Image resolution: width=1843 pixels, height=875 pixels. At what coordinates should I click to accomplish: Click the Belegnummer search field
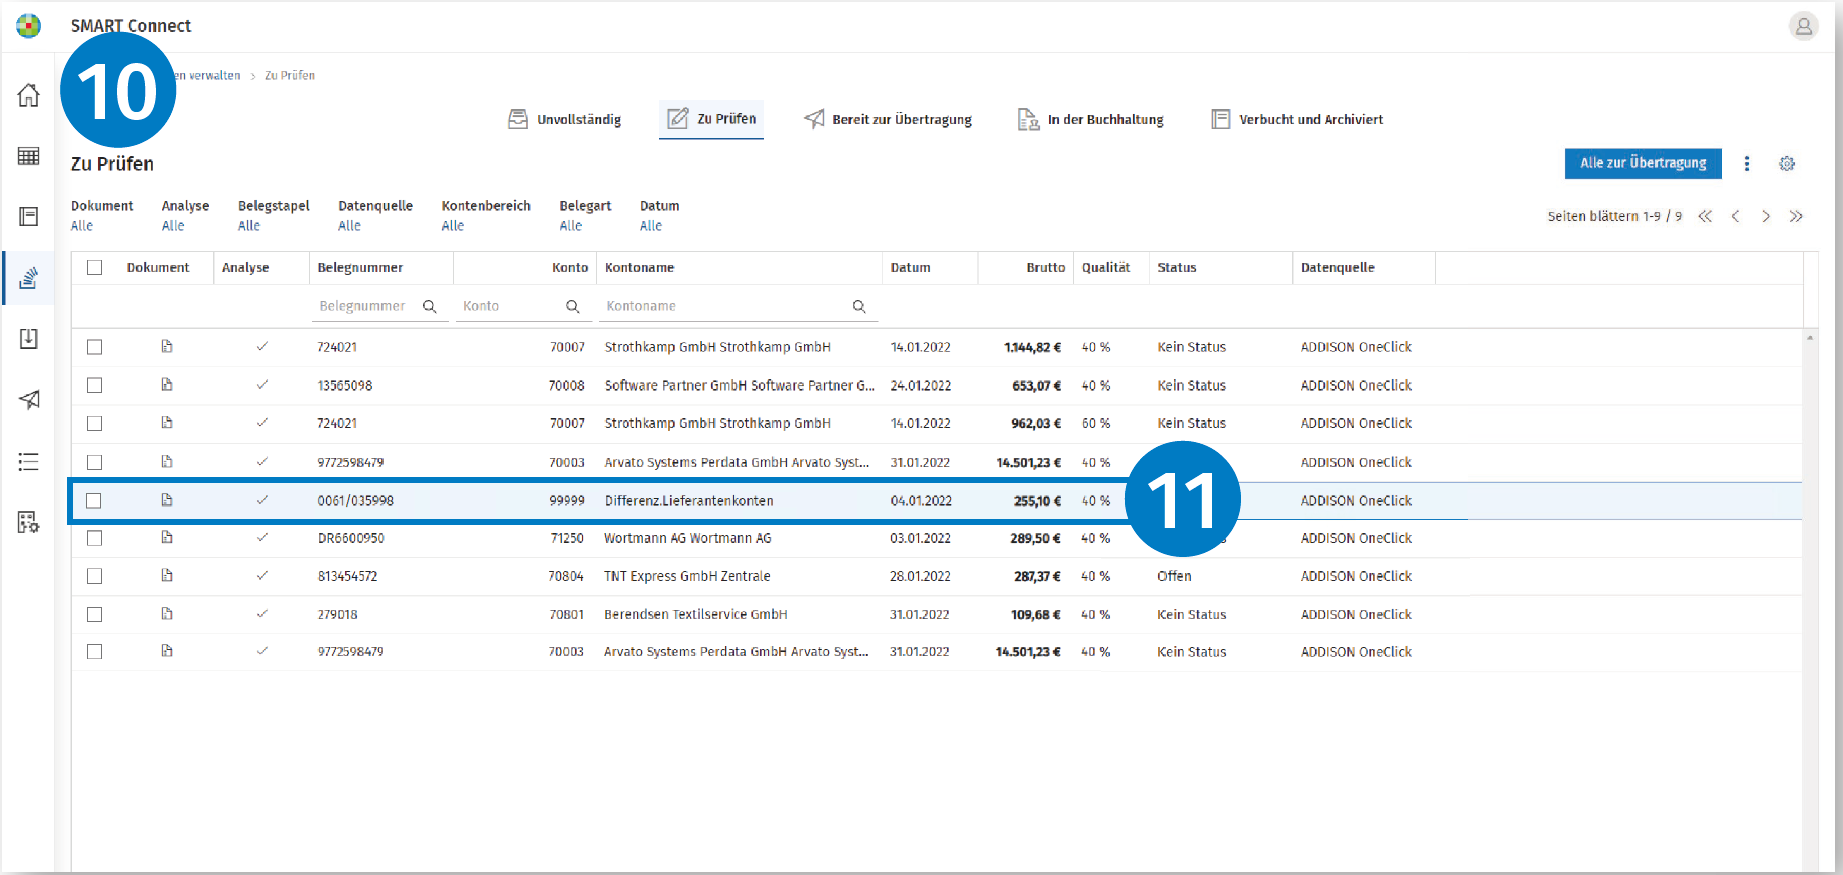pos(378,306)
